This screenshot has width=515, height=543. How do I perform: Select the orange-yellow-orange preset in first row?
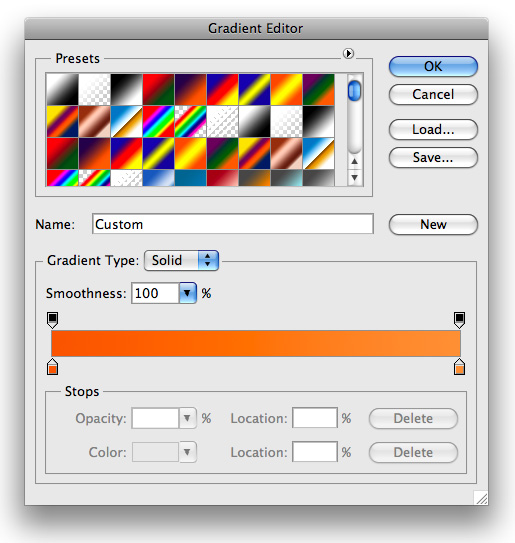(286, 89)
